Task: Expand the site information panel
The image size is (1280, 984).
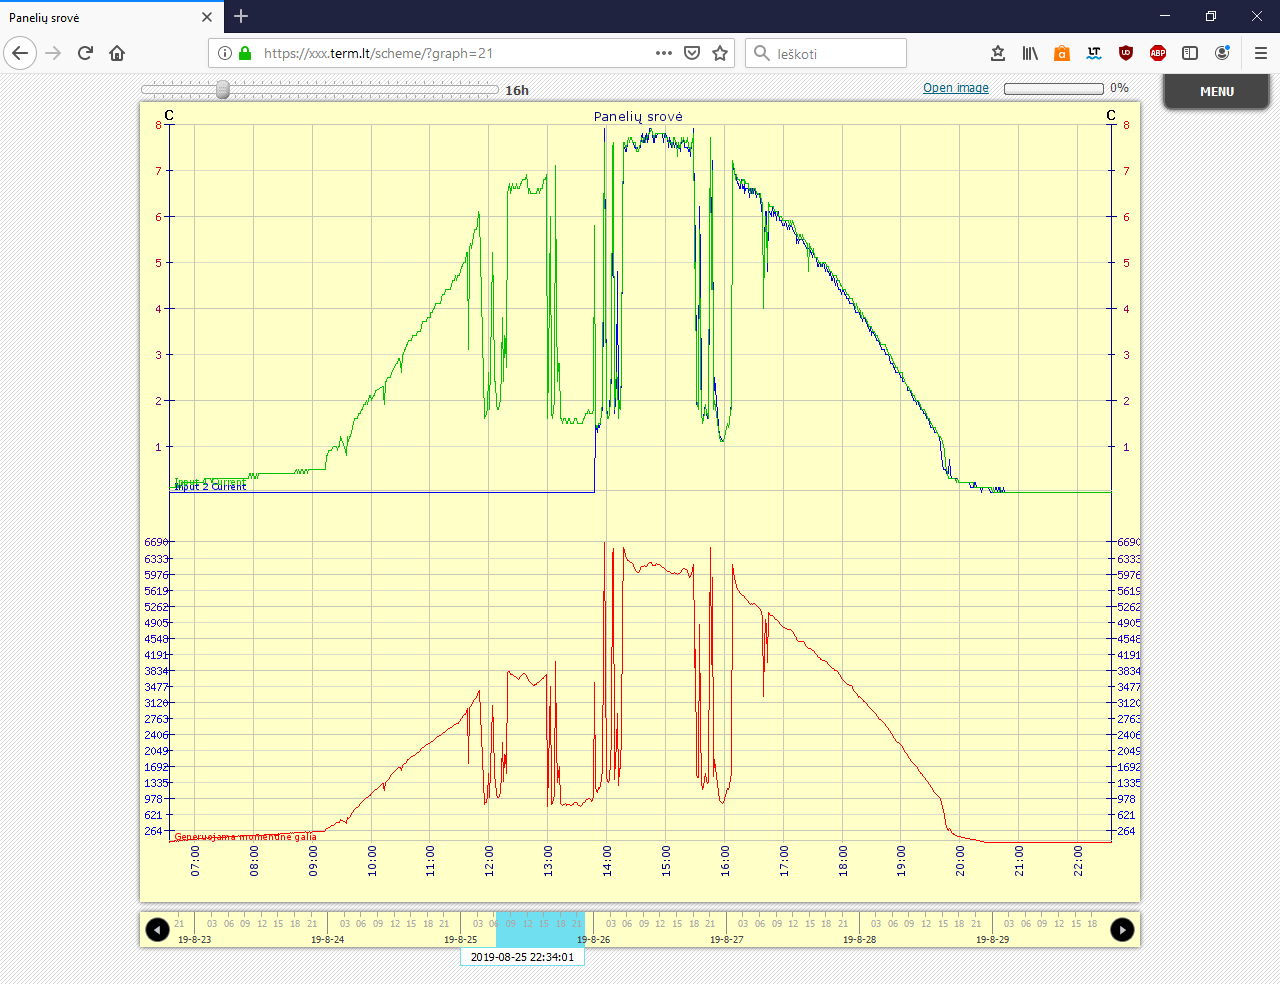Action: [x=225, y=53]
